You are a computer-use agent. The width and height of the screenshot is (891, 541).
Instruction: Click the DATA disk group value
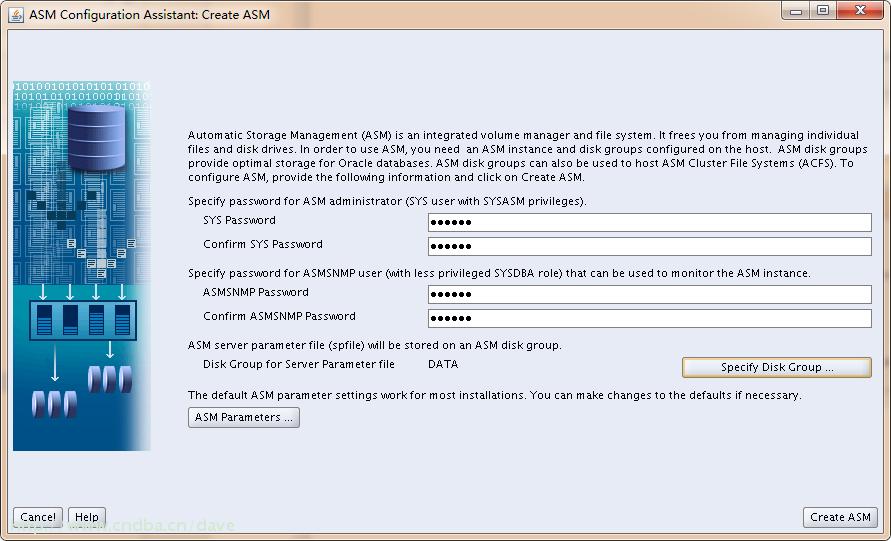[443, 364]
